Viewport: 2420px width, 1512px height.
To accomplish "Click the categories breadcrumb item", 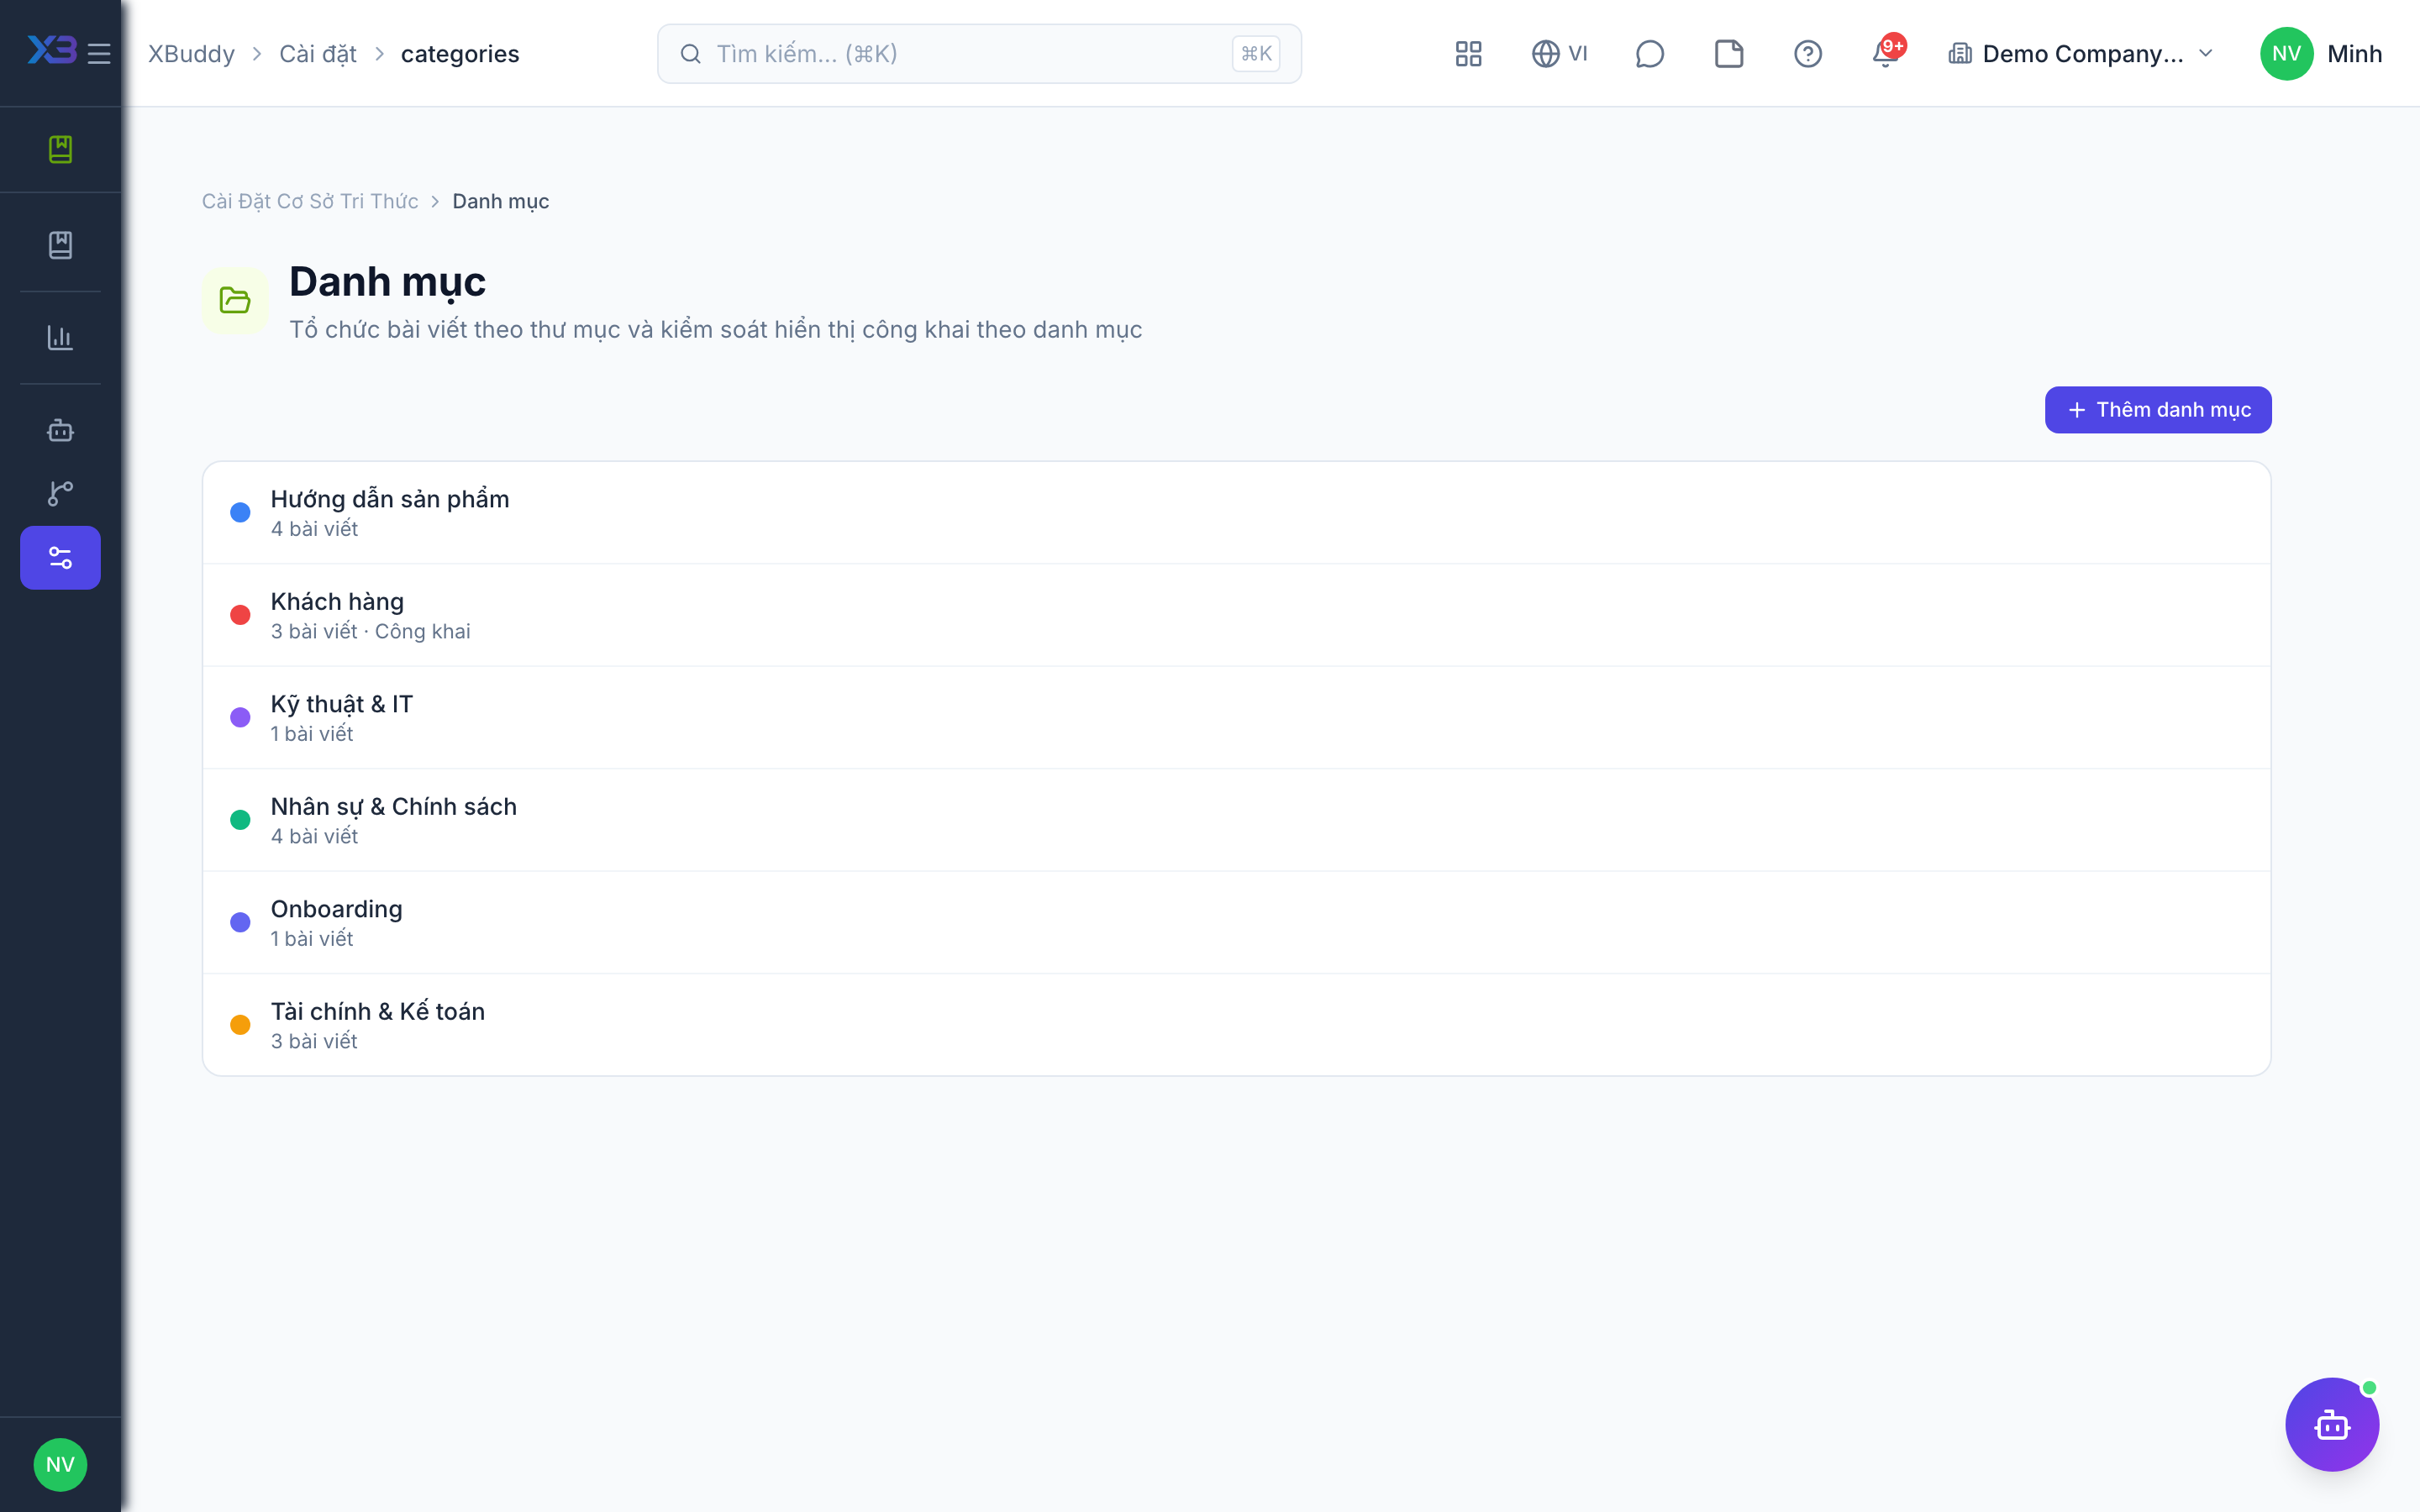I will [460, 53].
